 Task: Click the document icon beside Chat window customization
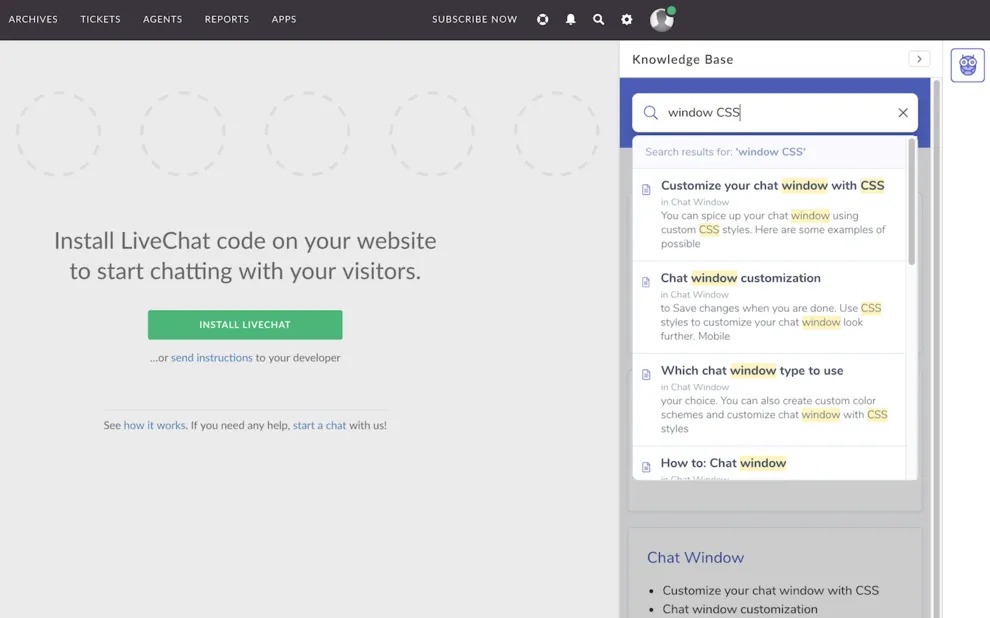(646, 282)
